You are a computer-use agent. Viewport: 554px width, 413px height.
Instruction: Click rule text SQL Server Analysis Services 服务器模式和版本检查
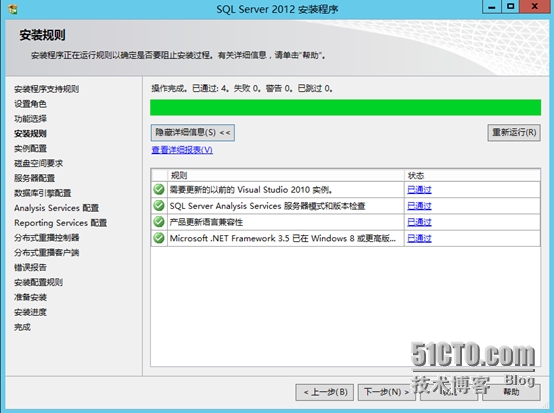[267, 206]
